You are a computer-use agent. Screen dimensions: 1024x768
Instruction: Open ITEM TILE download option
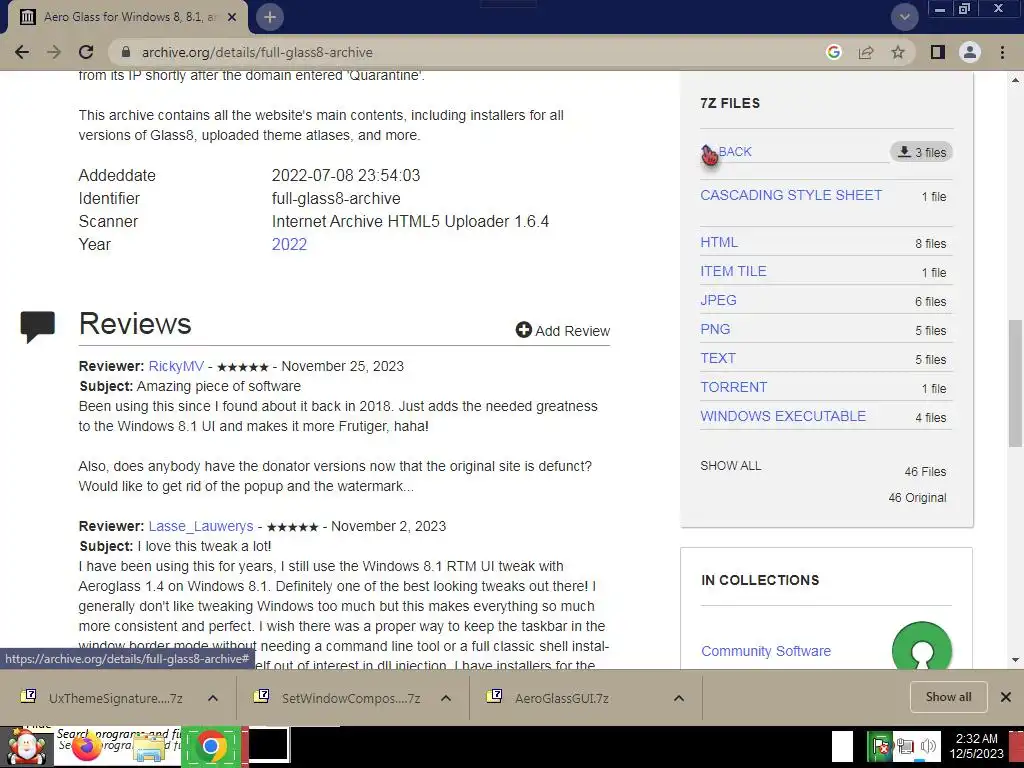(x=733, y=271)
